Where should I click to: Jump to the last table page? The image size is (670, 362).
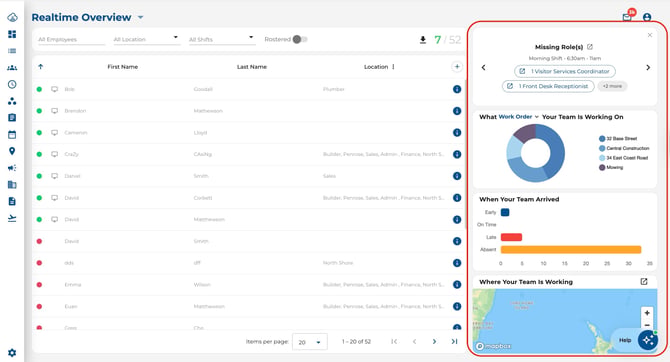454,341
